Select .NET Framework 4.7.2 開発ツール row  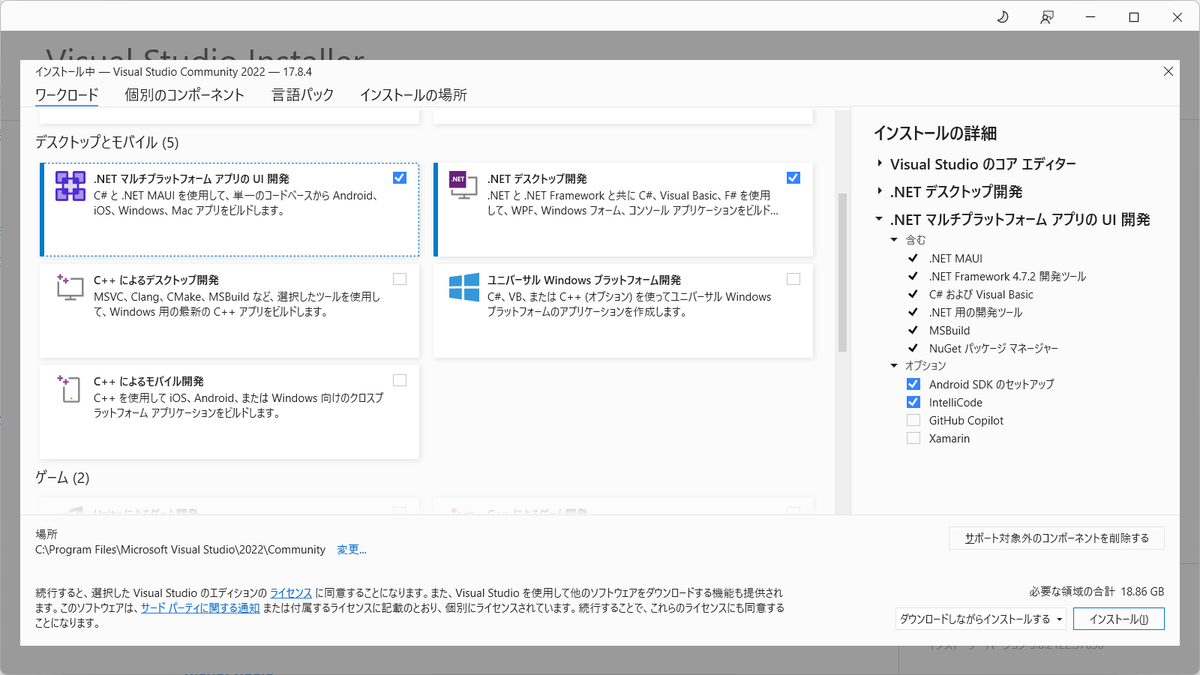pos(1007,276)
